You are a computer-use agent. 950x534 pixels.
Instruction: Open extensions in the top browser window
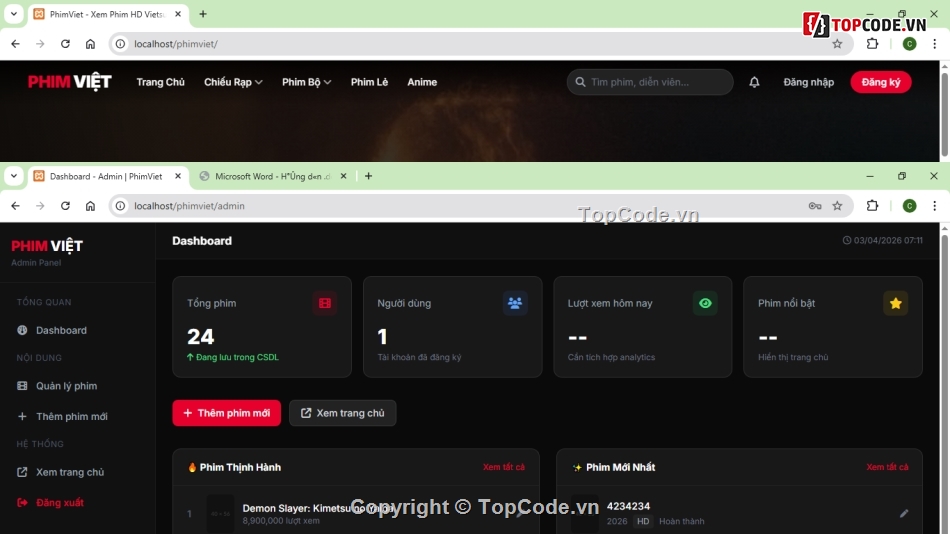tap(872, 44)
